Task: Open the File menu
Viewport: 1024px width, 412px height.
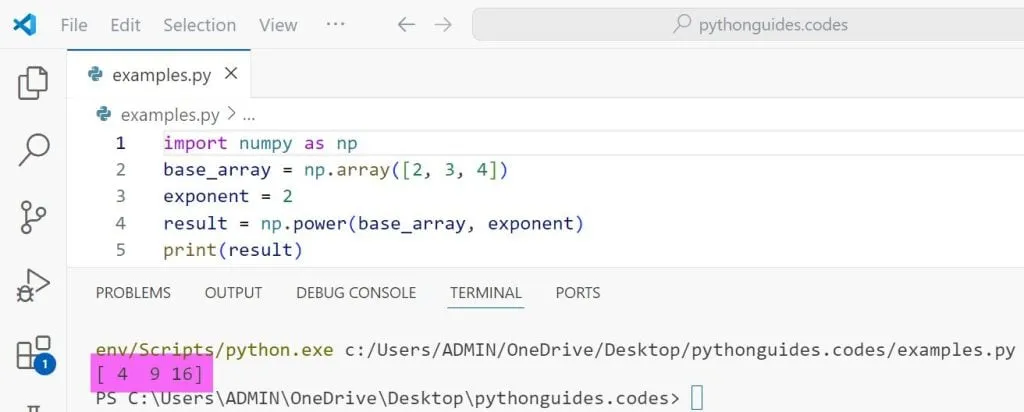Action: point(74,25)
